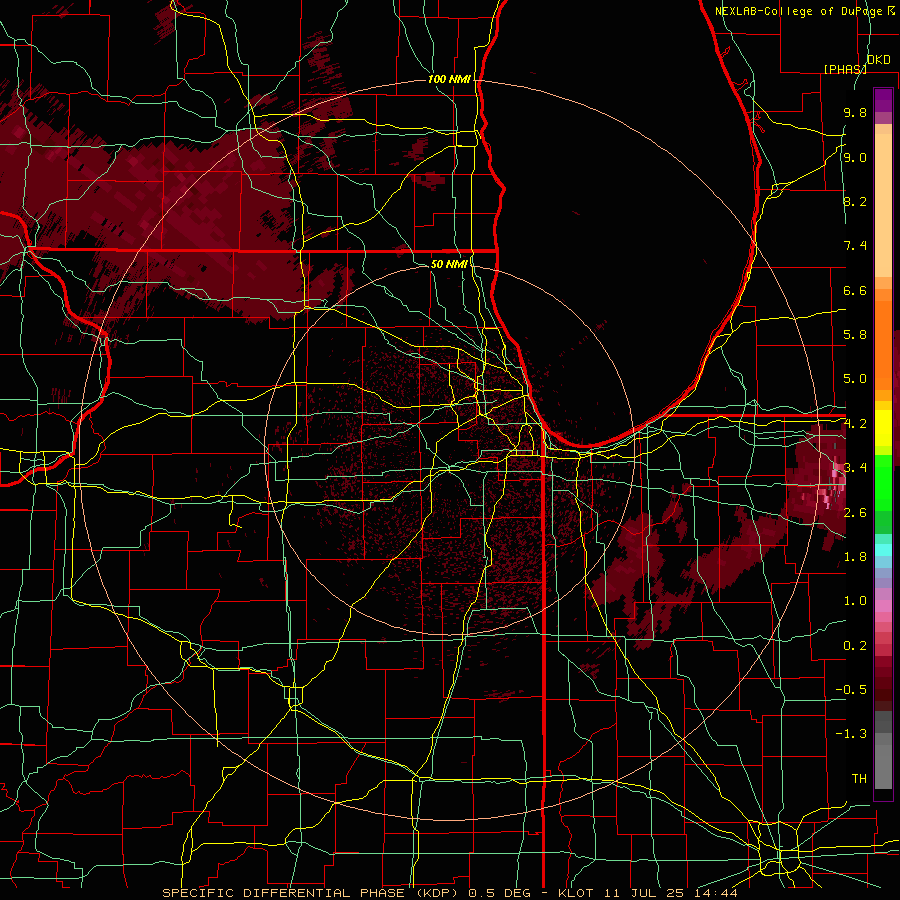Click the 1.8 scale value
This screenshot has height=900, width=900.
point(855,557)
